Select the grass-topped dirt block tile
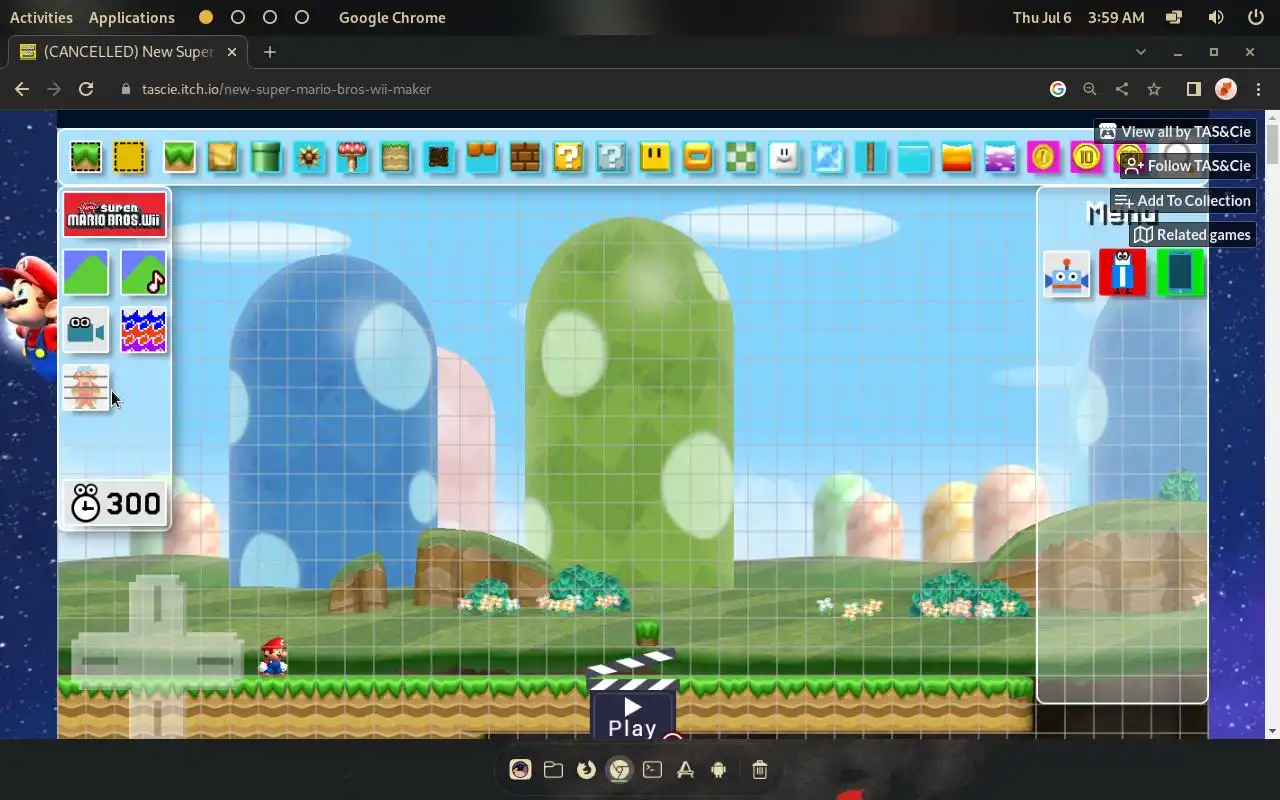1280x800 pixels. (x=395, y=157)
